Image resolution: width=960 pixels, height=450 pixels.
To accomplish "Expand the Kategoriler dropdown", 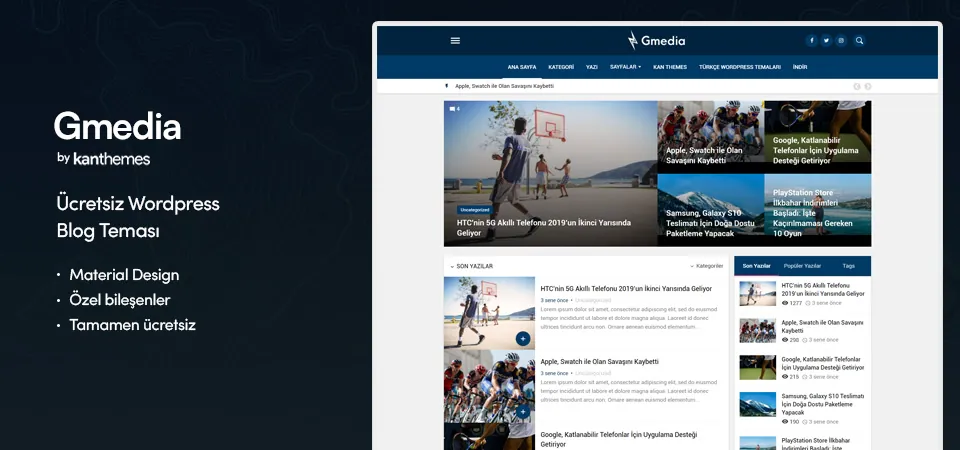I will click(707, 266).
